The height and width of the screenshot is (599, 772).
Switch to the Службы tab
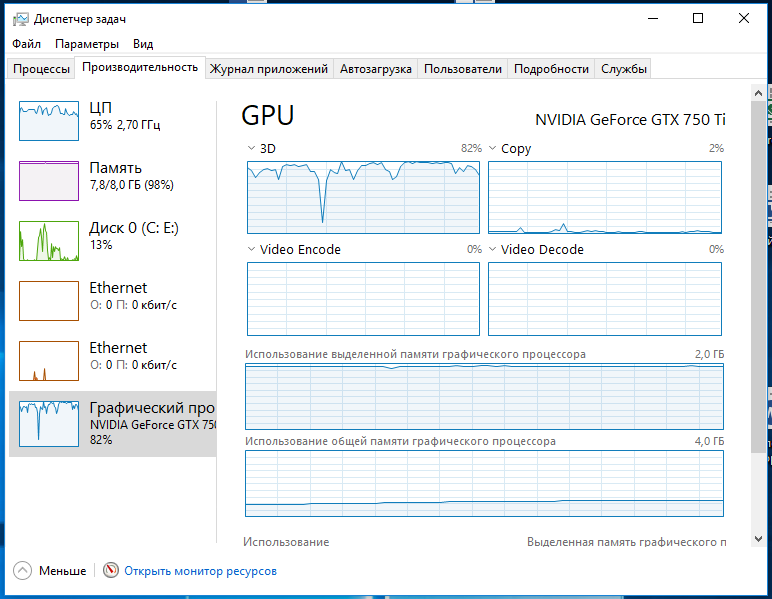coord(624,69)
